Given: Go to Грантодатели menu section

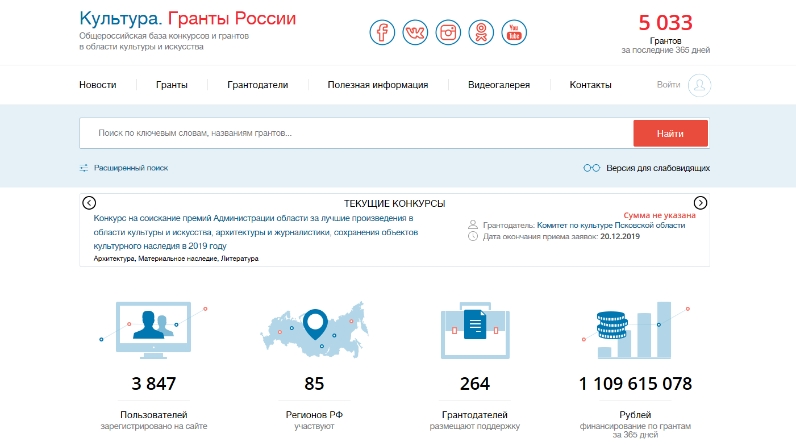Looking at the screenshot, I should point(257,85).
